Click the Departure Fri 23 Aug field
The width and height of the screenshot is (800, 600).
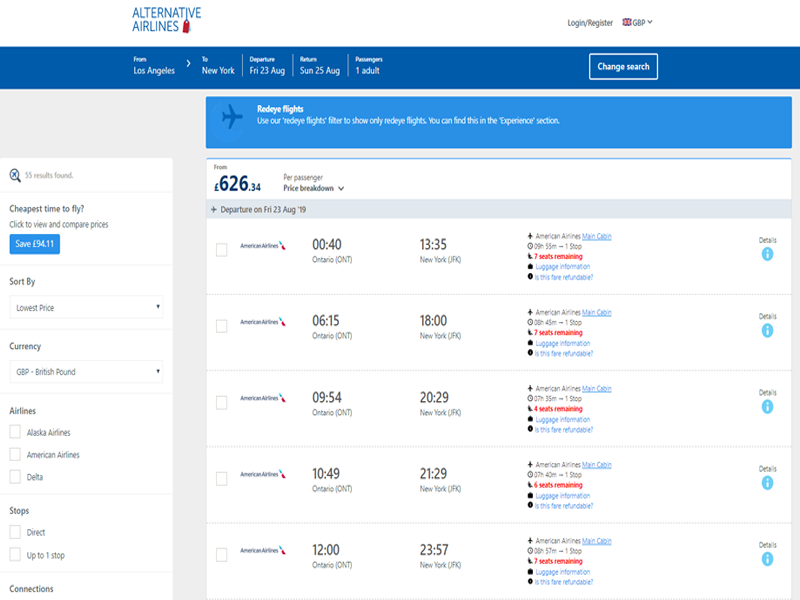click(267, 66)
